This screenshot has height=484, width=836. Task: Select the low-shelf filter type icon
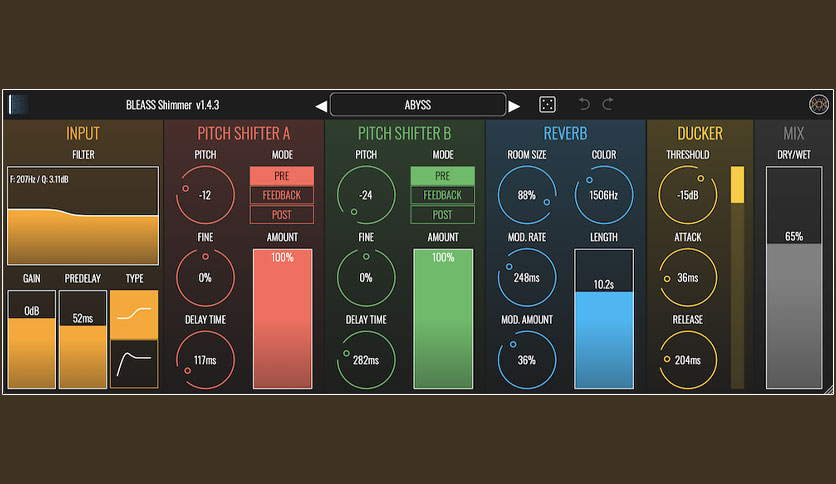134,314
